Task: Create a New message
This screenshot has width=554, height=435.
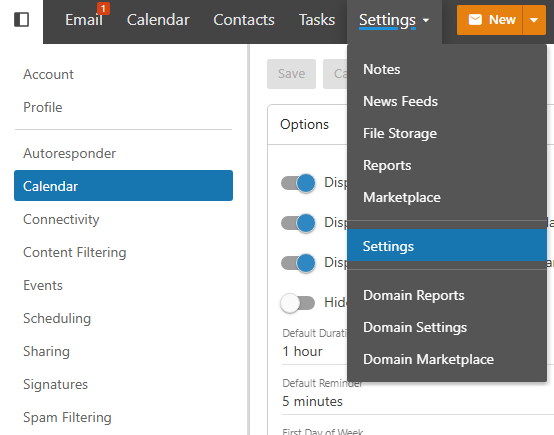Action: 490,20
